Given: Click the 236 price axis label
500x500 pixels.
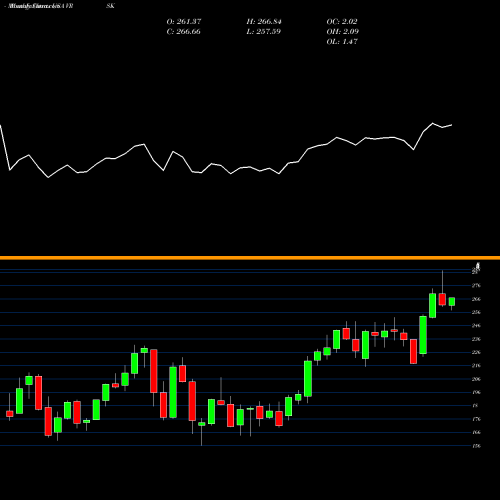Looking at the screenshot, I should point(476,339).
